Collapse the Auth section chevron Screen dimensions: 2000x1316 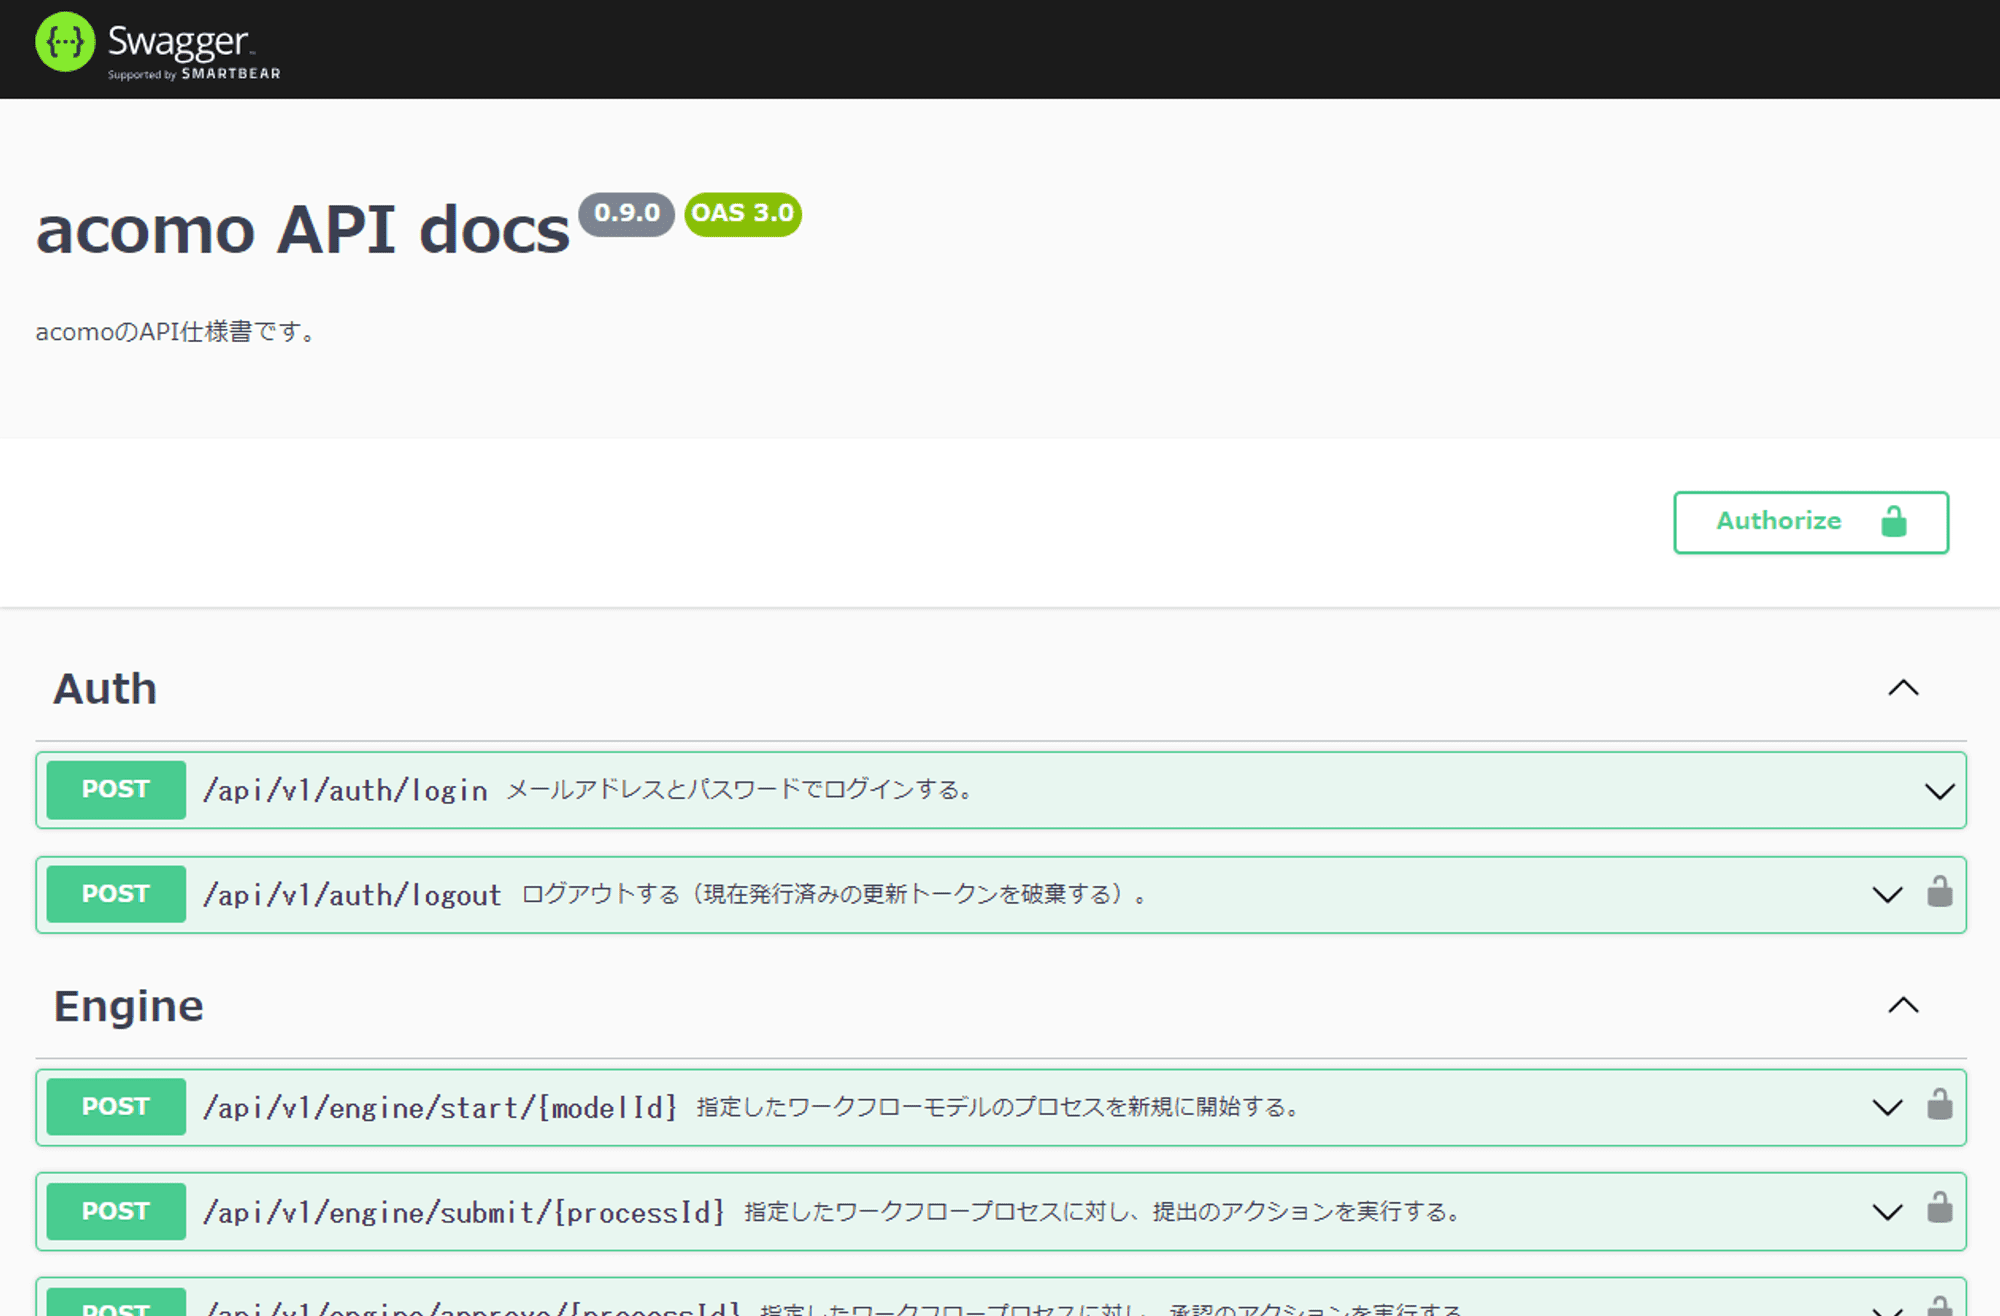(1903, 688)
